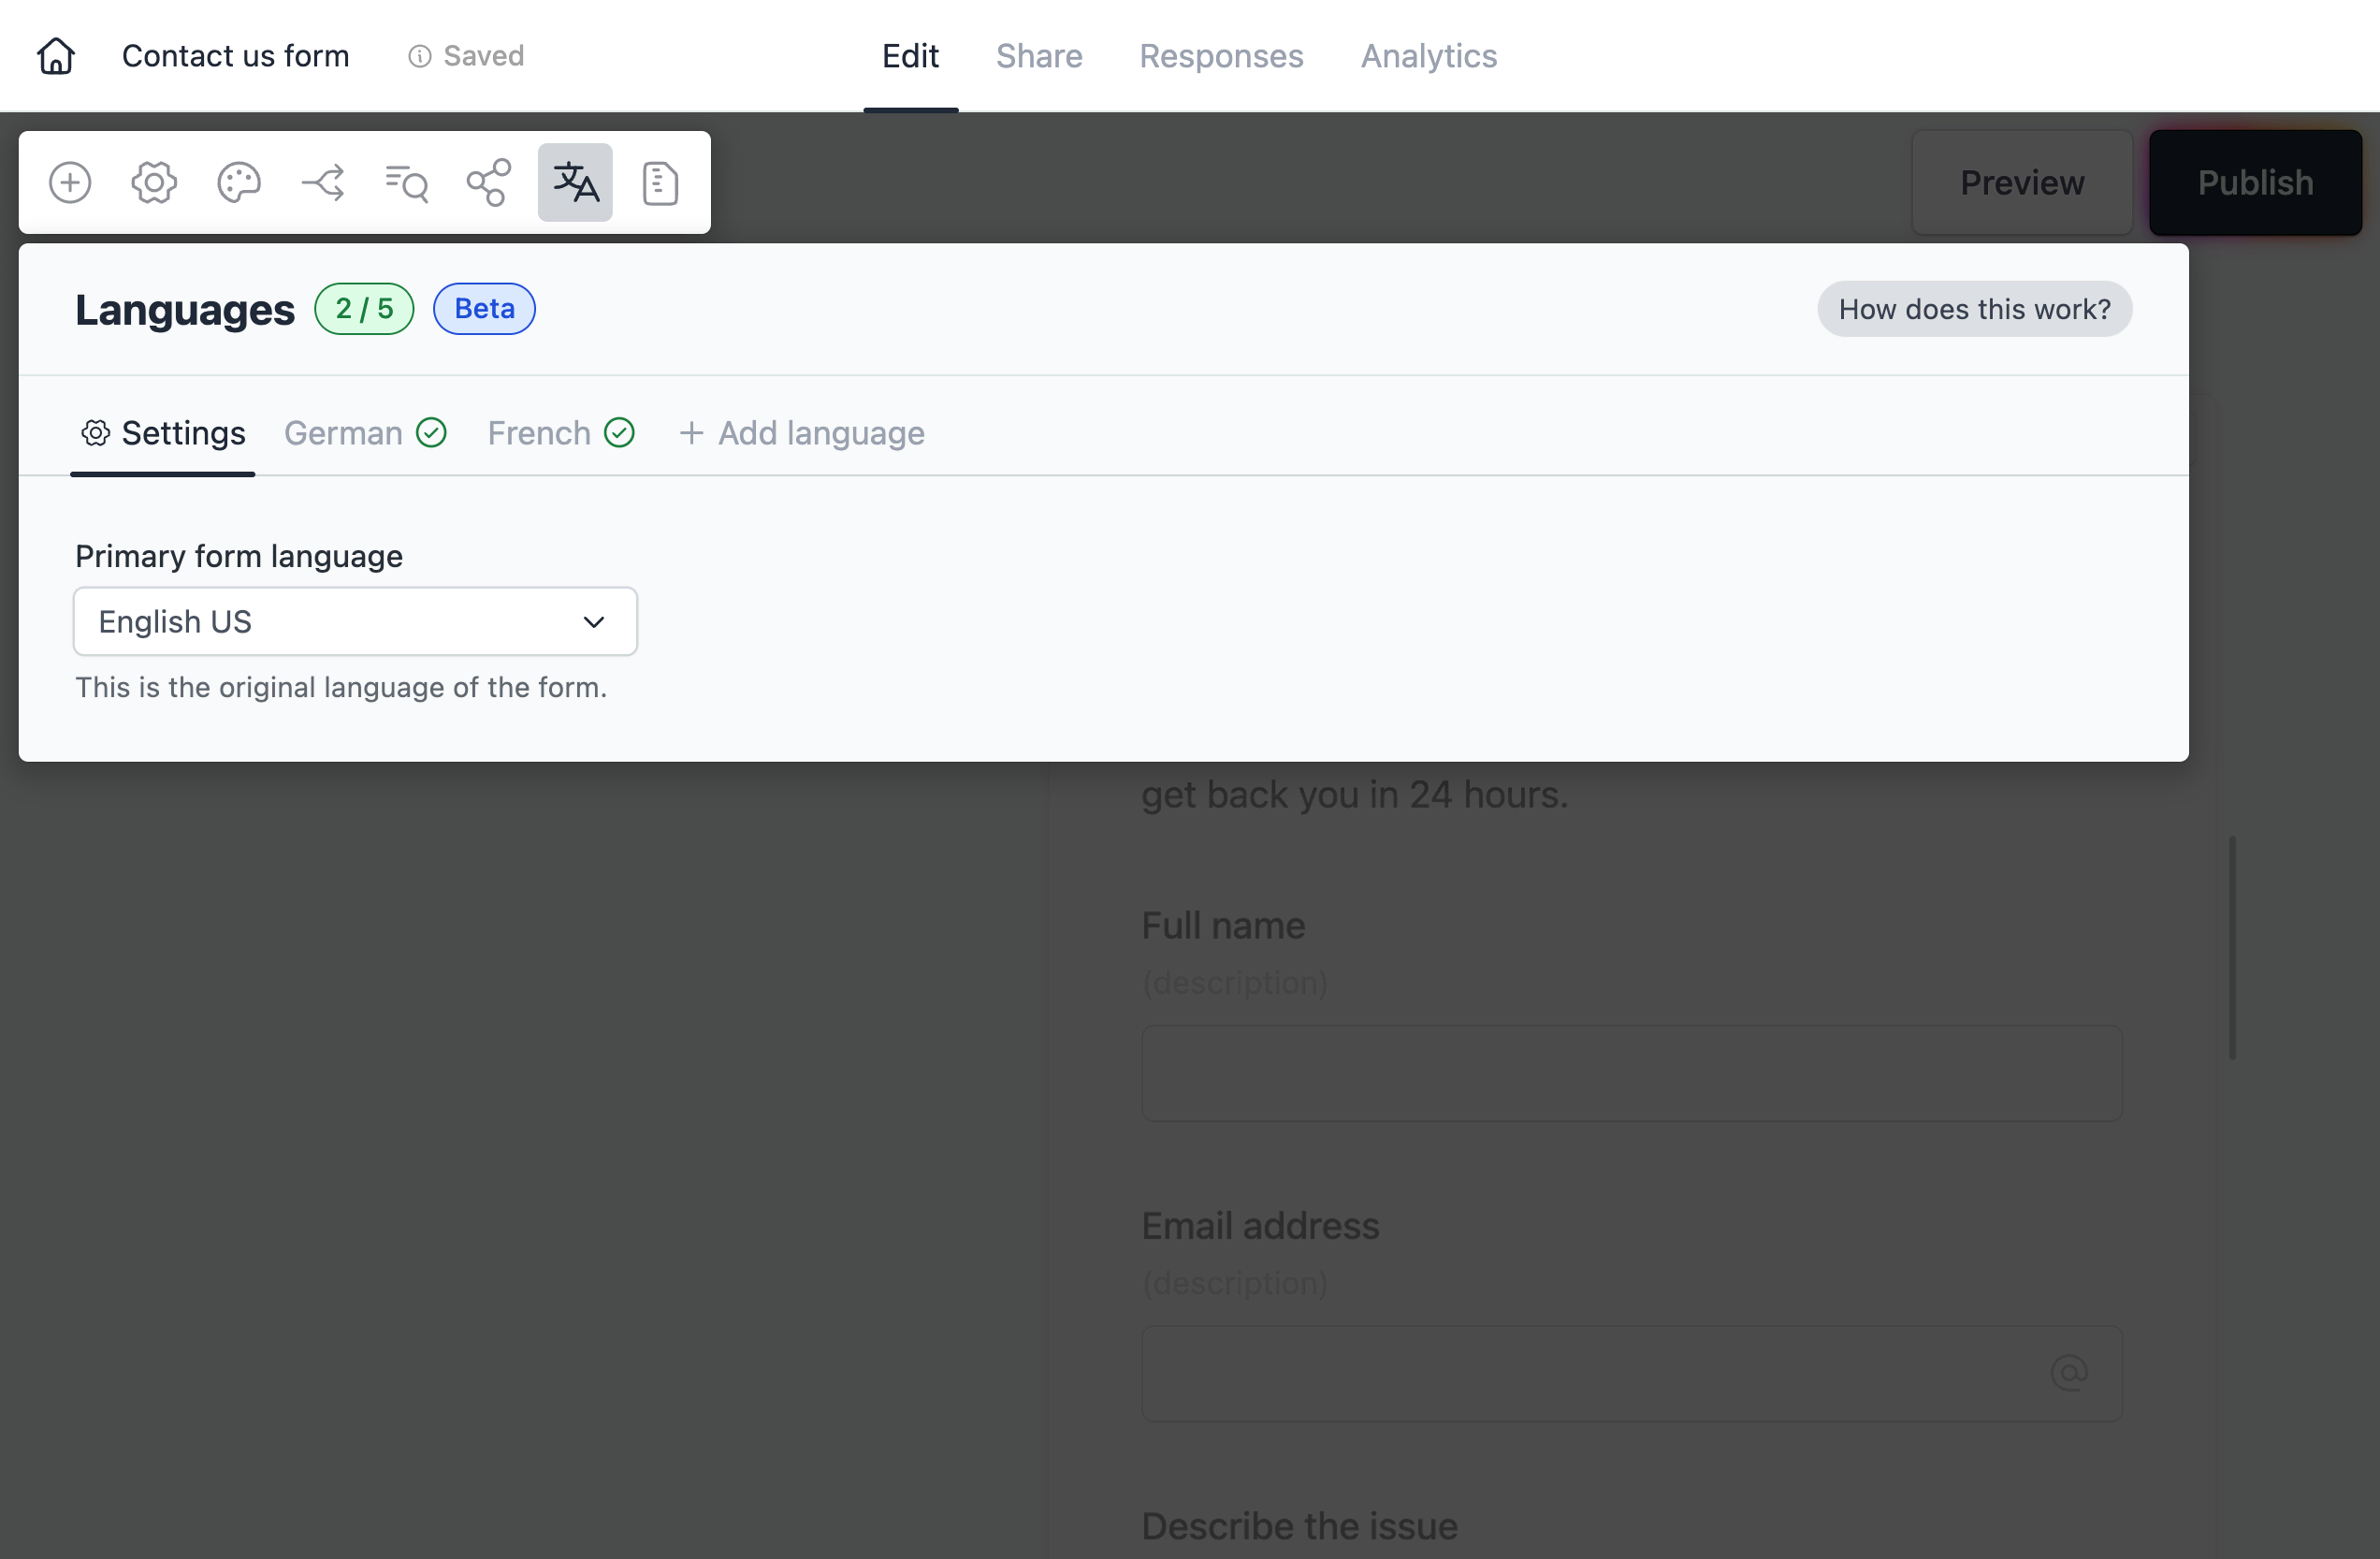Click the Integrations/Share icon

coord(487,181)
